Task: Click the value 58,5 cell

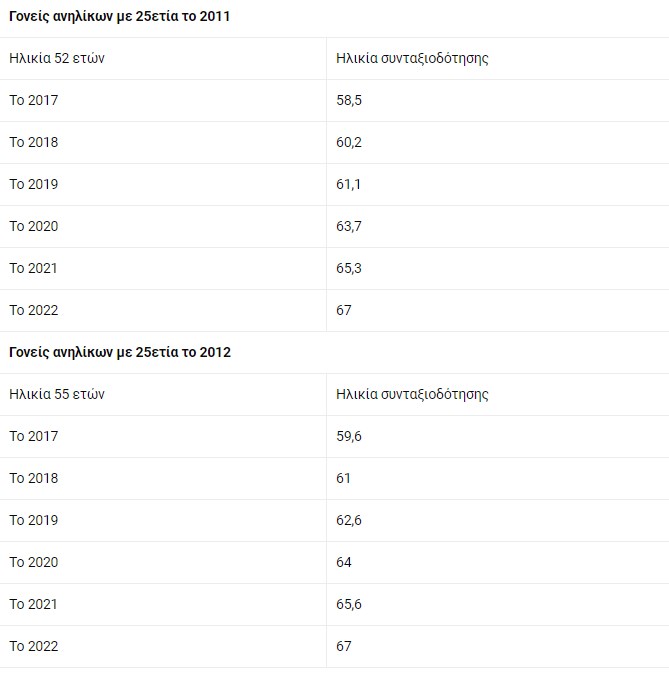Action: click(x=349, y=100)
